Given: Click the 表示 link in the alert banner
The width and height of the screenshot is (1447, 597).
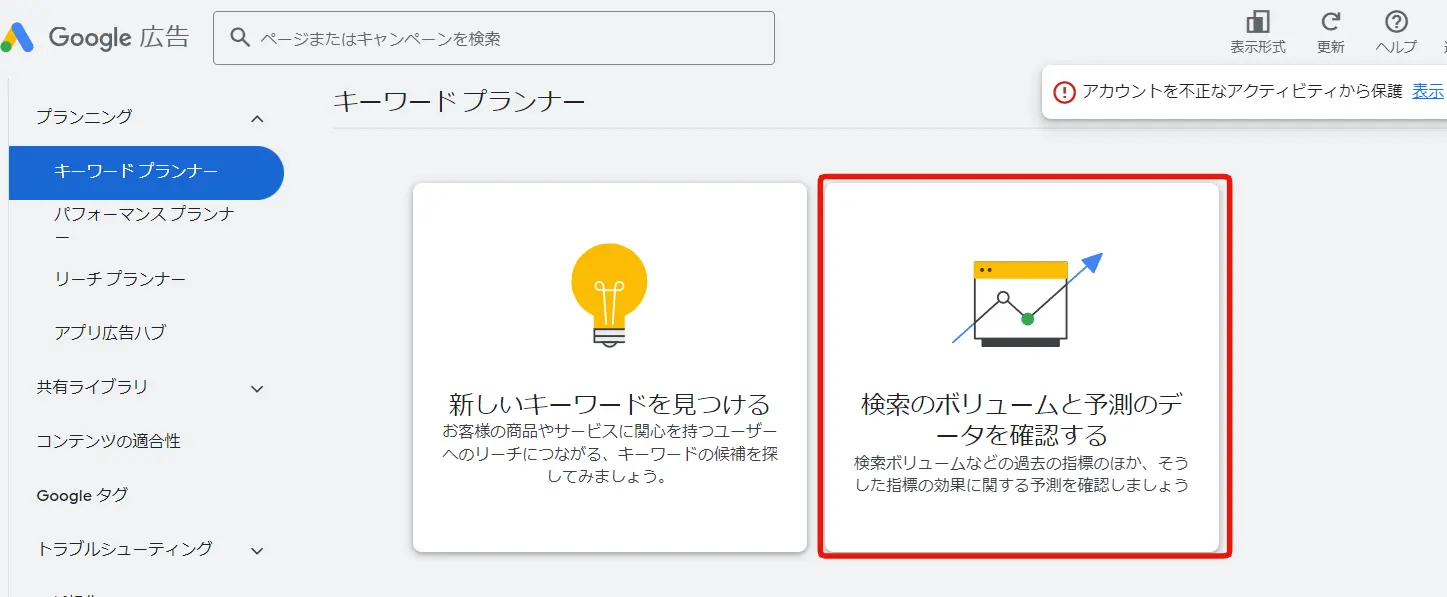Looking at the screenshot, I should (1427, 91).
